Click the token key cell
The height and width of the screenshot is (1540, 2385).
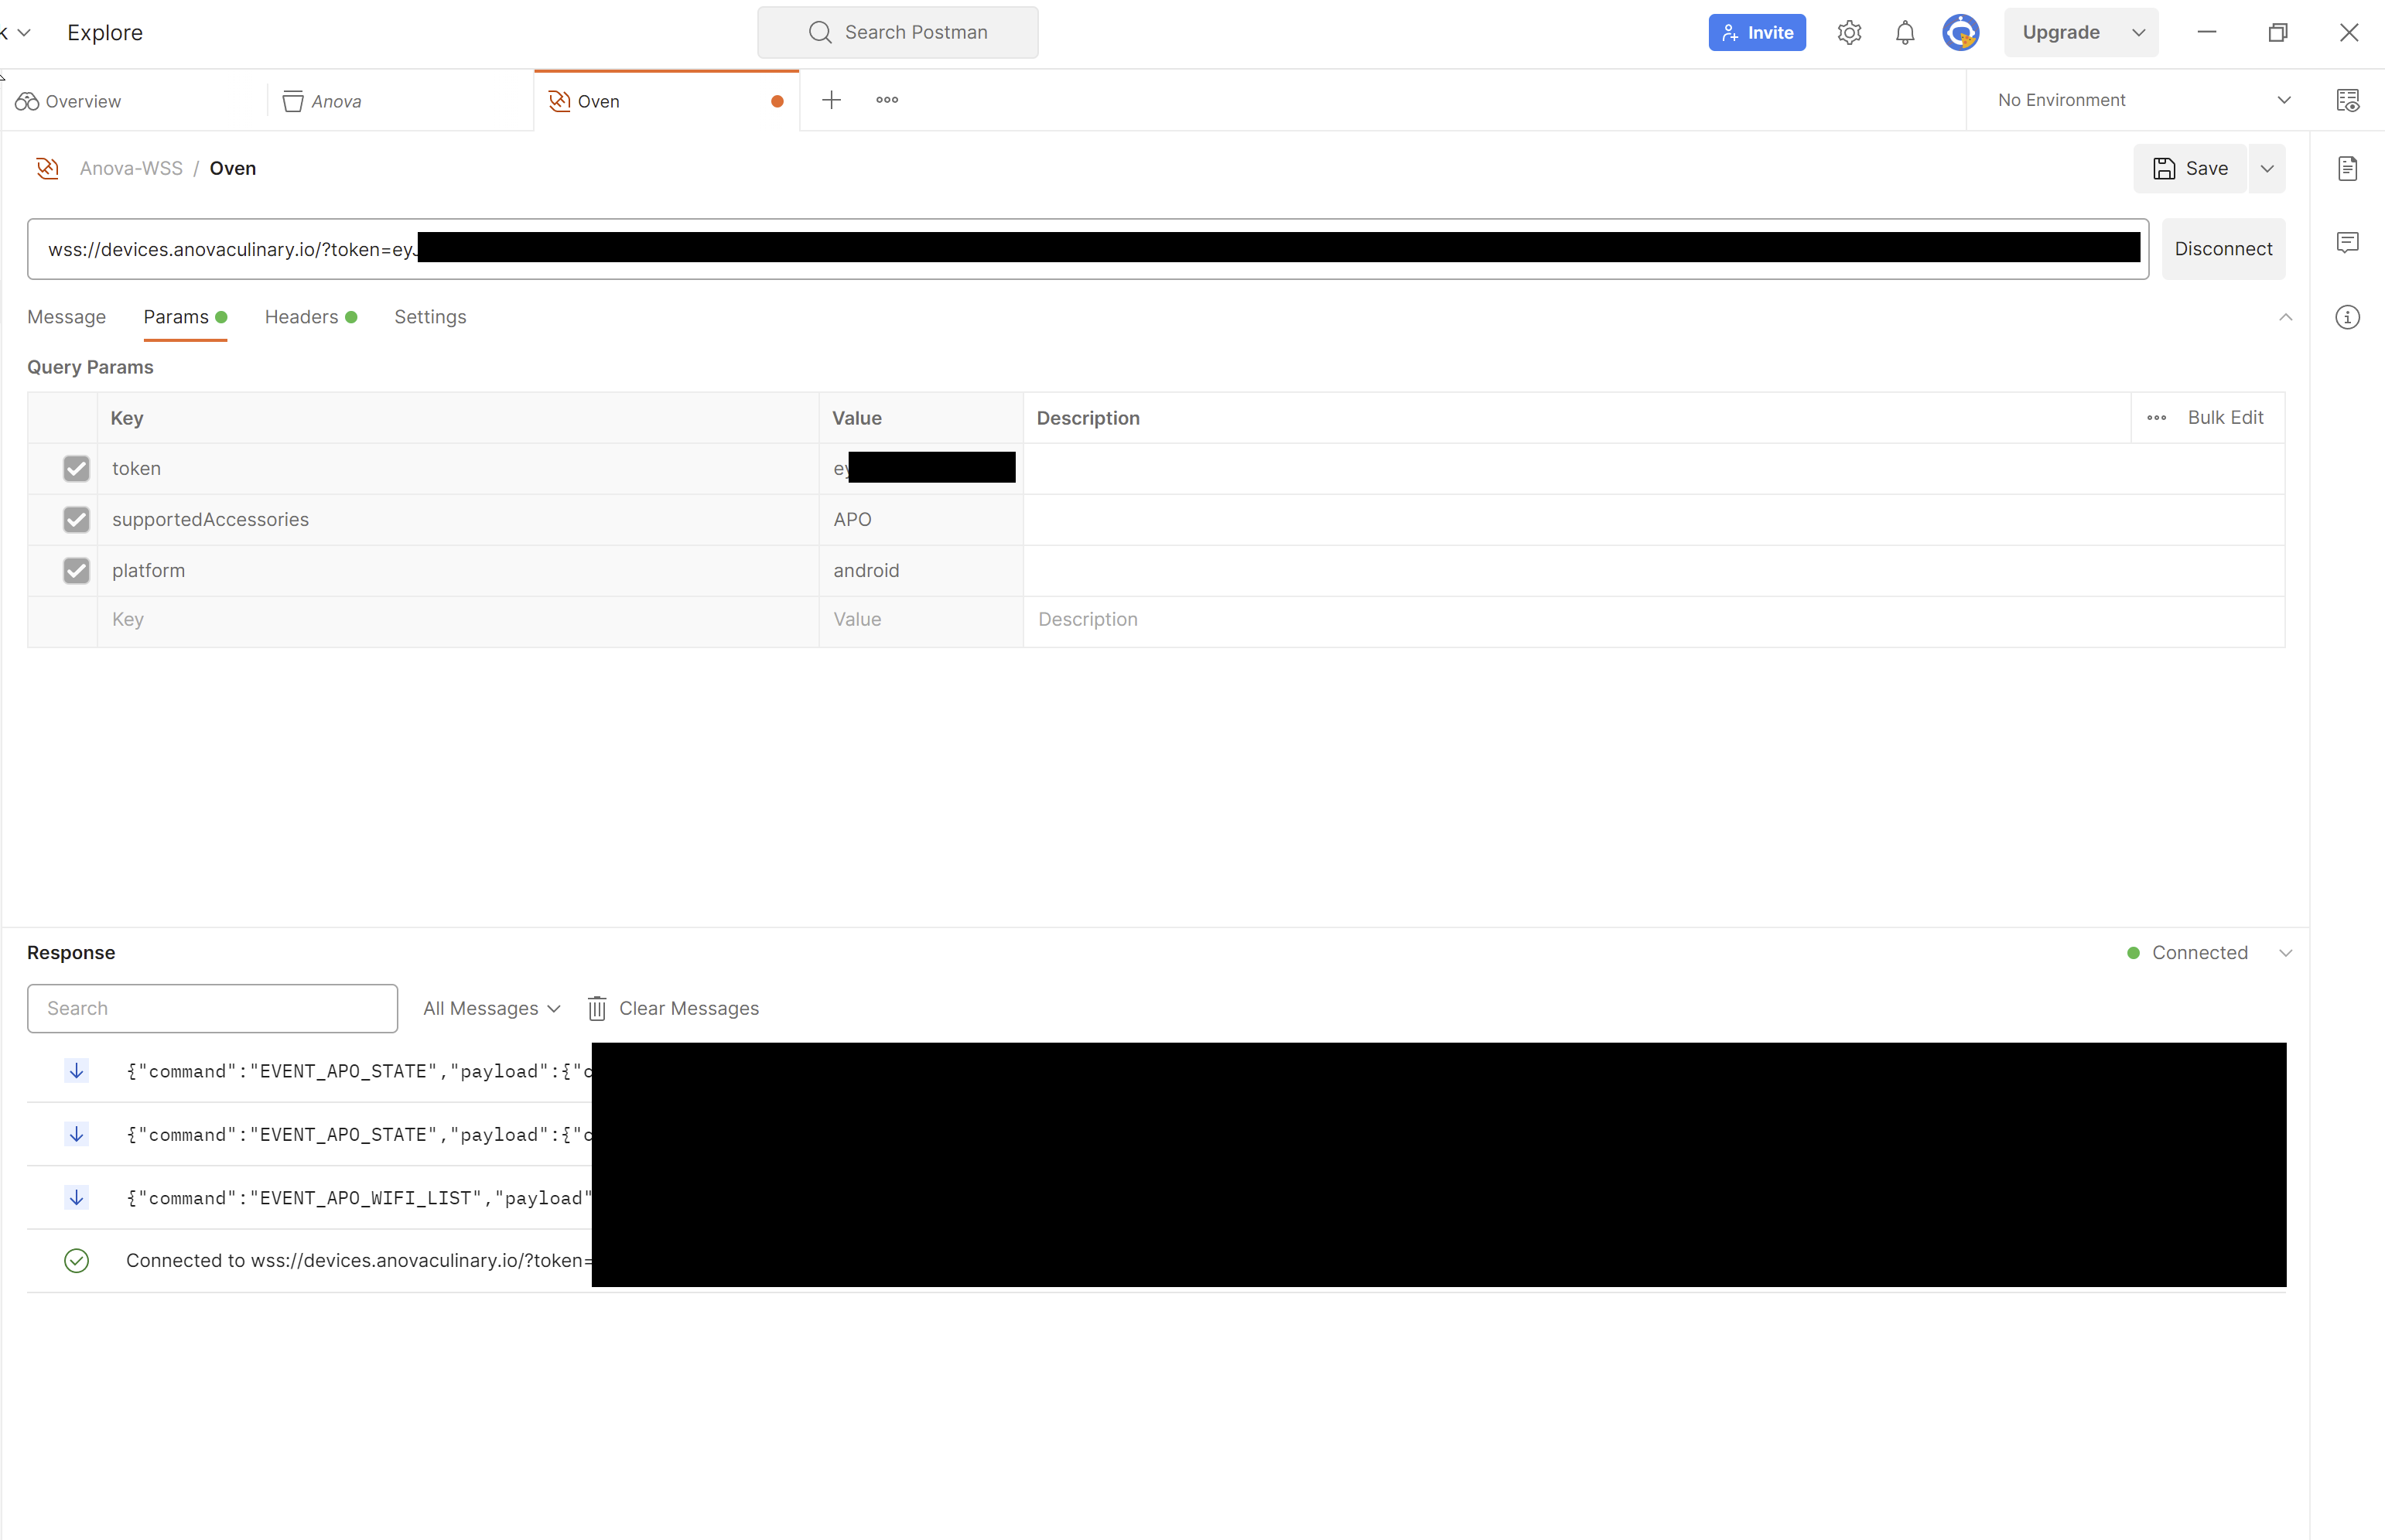click(458, 469)
